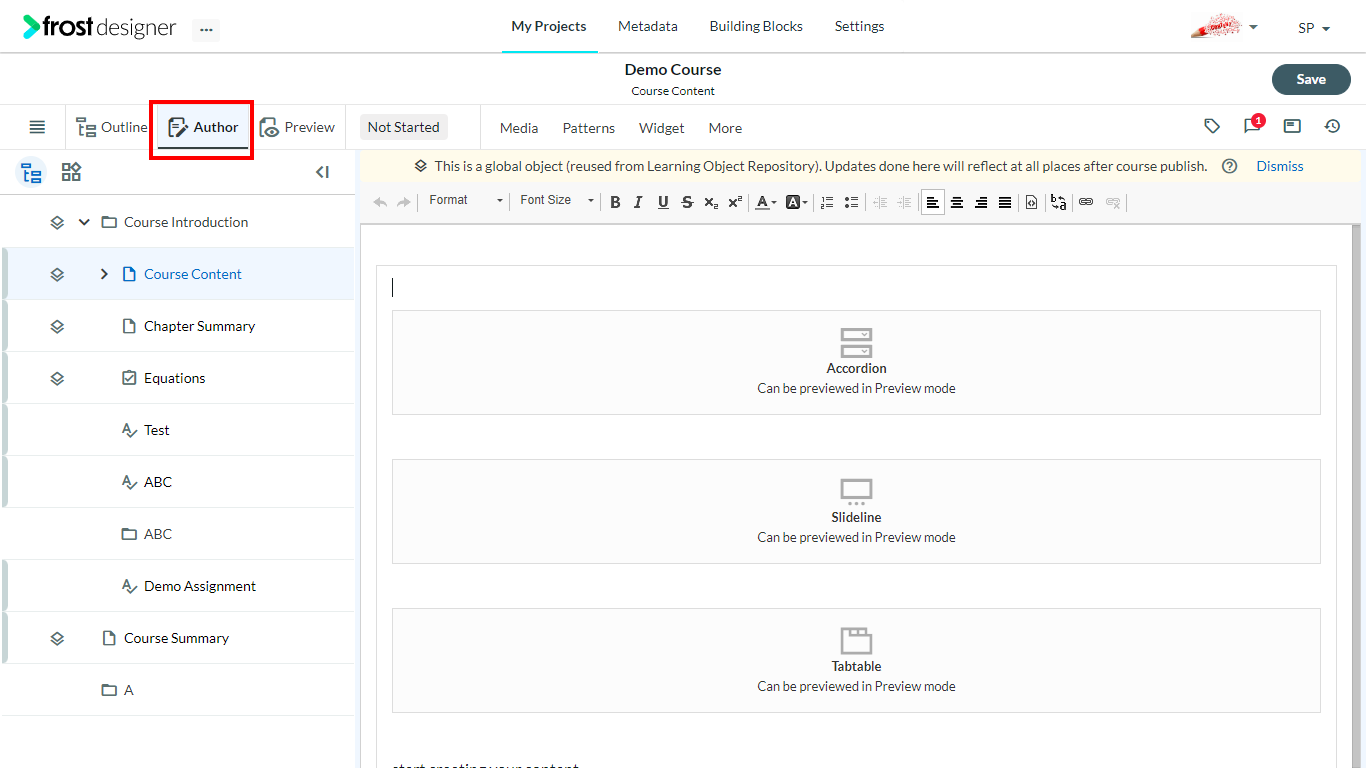1366x768 pixels.
Task: Open the More menu
Action: coord(725,128)
